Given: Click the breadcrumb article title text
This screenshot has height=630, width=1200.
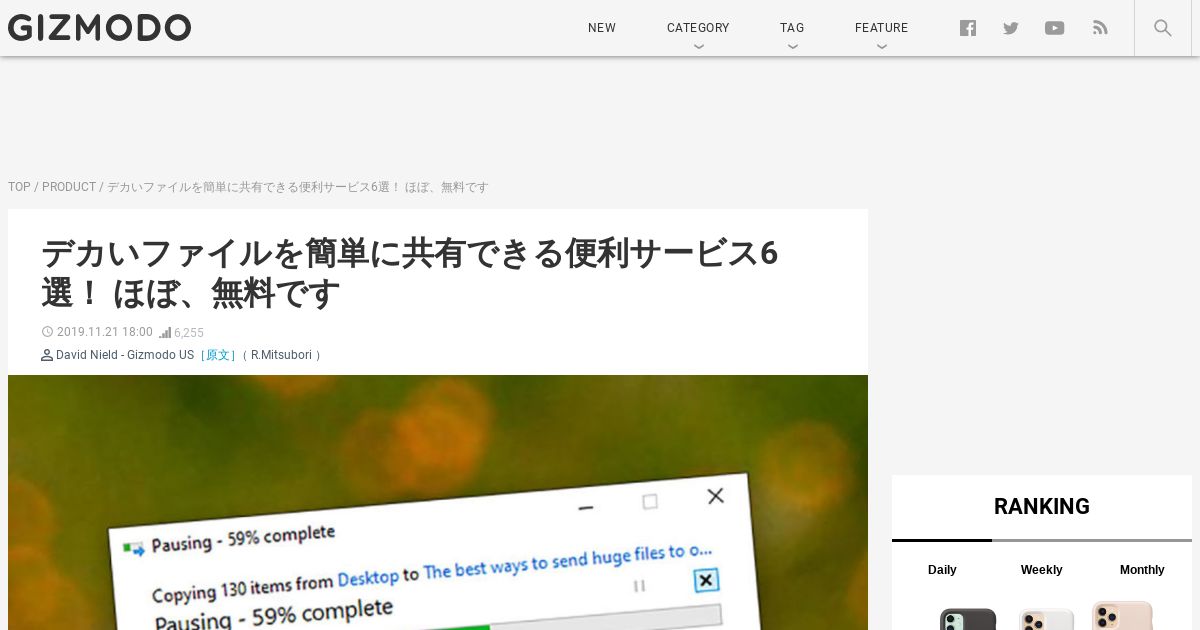Looking at the screenshot, I should click(x=298, y=187).
